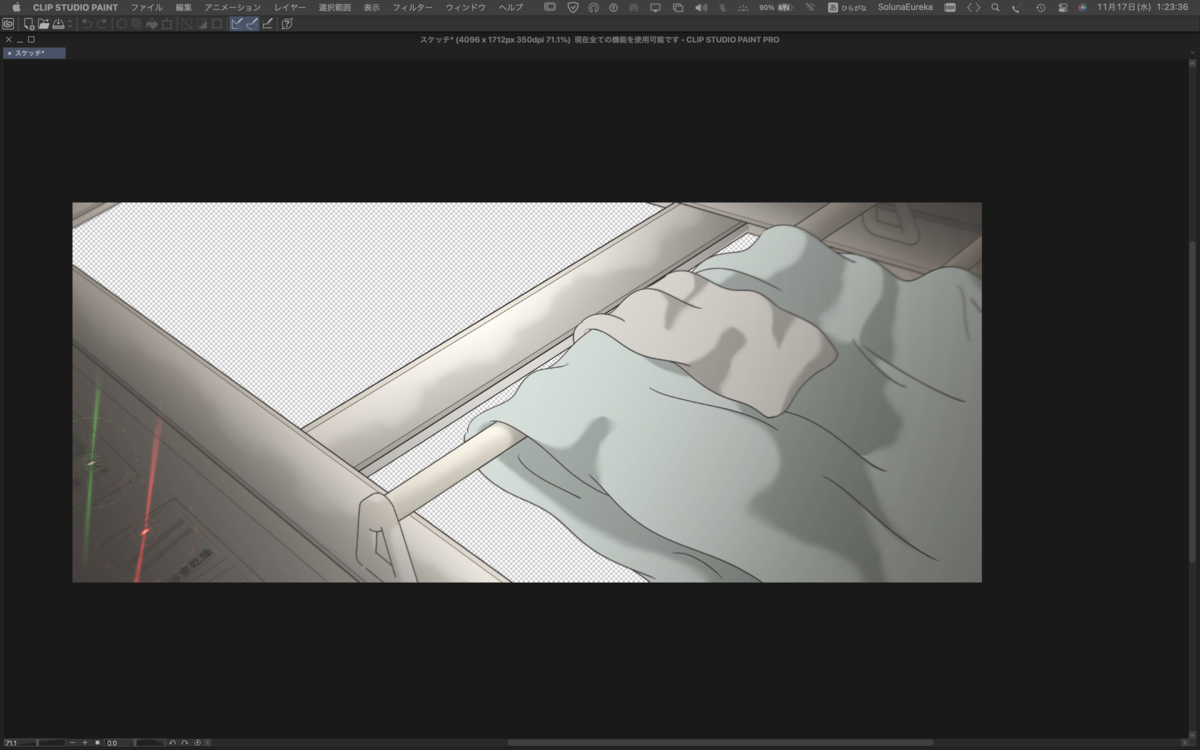Rotate canvas left with the status bar icon
This screenshot has width=1200, height=750.
[x=173, y=743]
